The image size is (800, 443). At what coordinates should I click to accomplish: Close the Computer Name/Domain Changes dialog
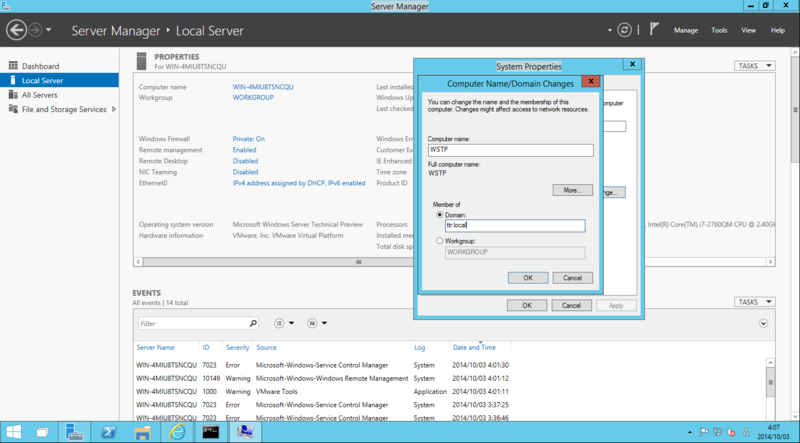coord(591,82)
